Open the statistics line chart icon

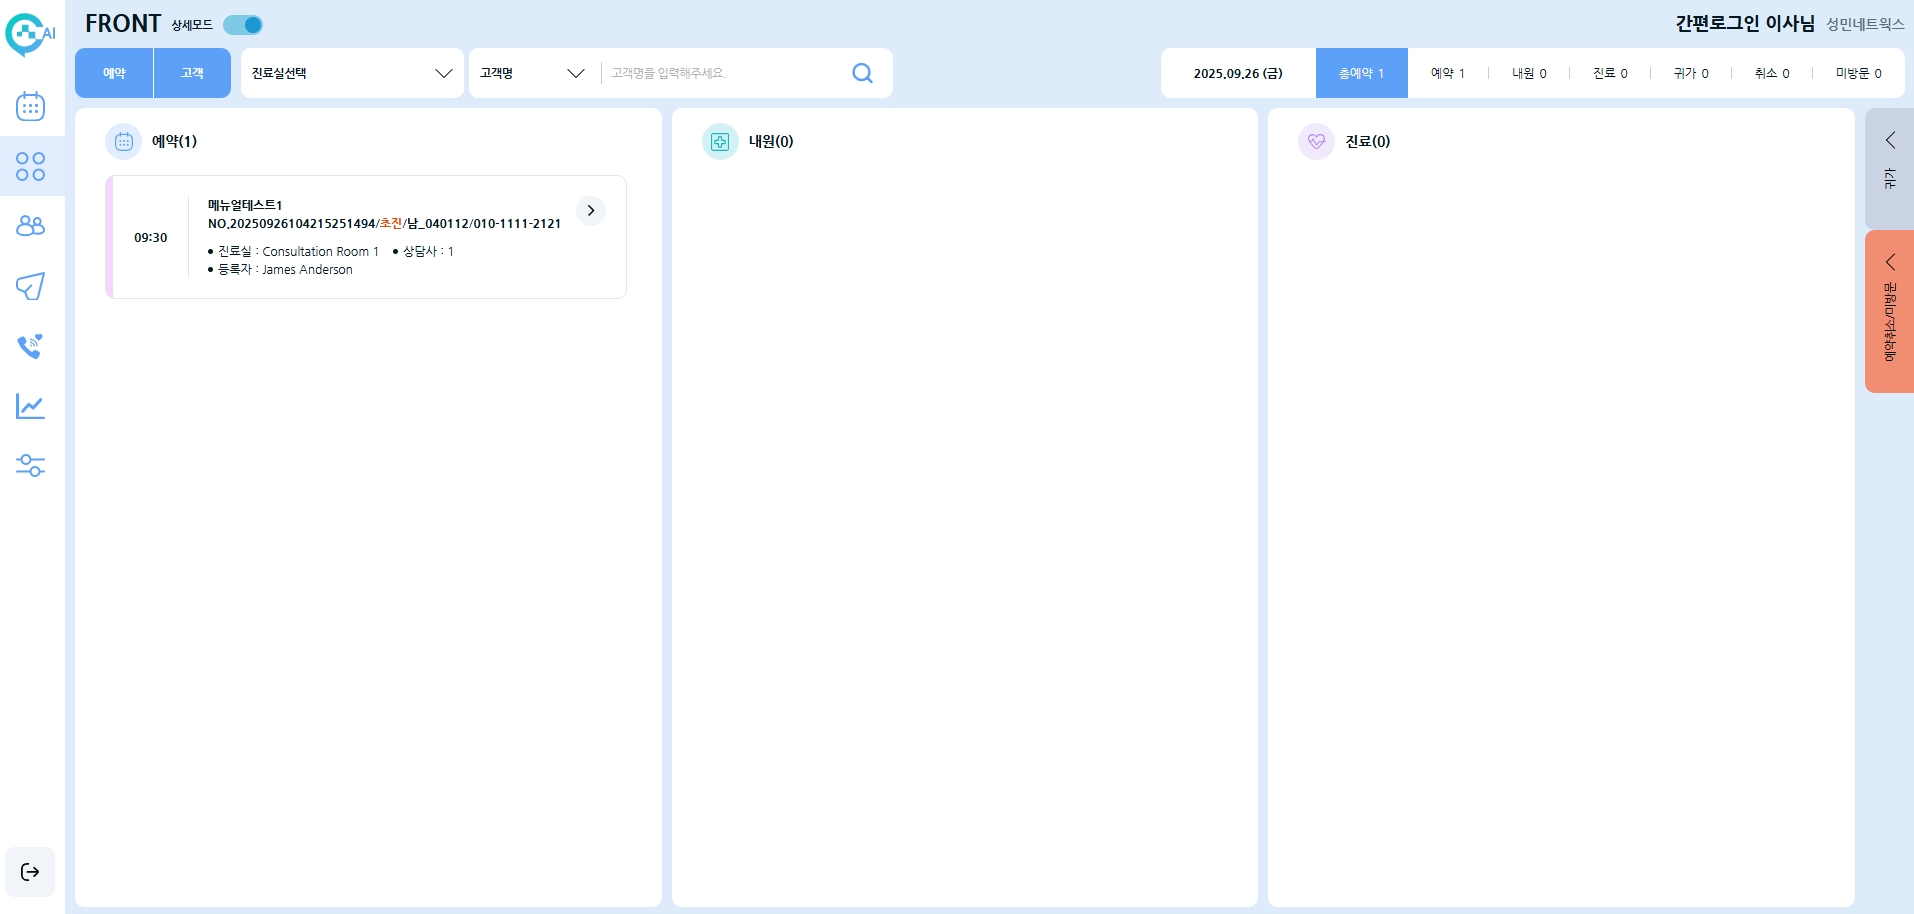pyautogui.click(x=30, y=406)
